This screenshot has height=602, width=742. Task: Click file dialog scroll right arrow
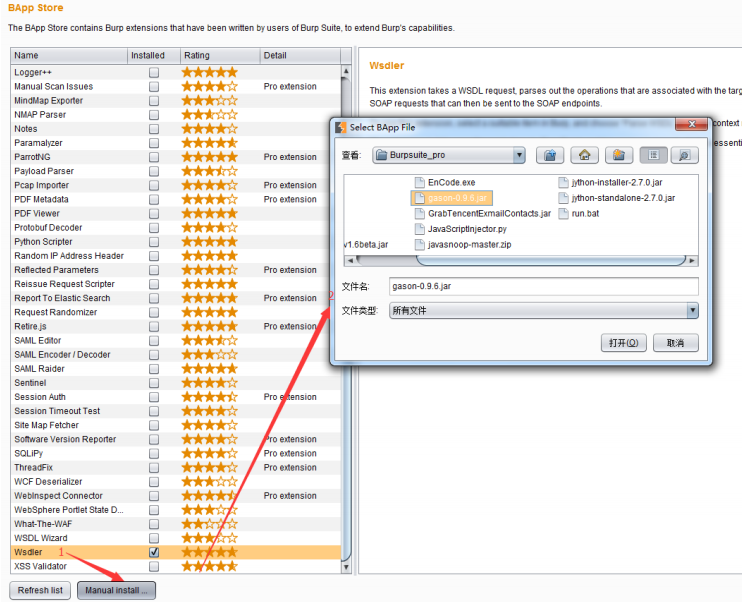coord(692,260)
